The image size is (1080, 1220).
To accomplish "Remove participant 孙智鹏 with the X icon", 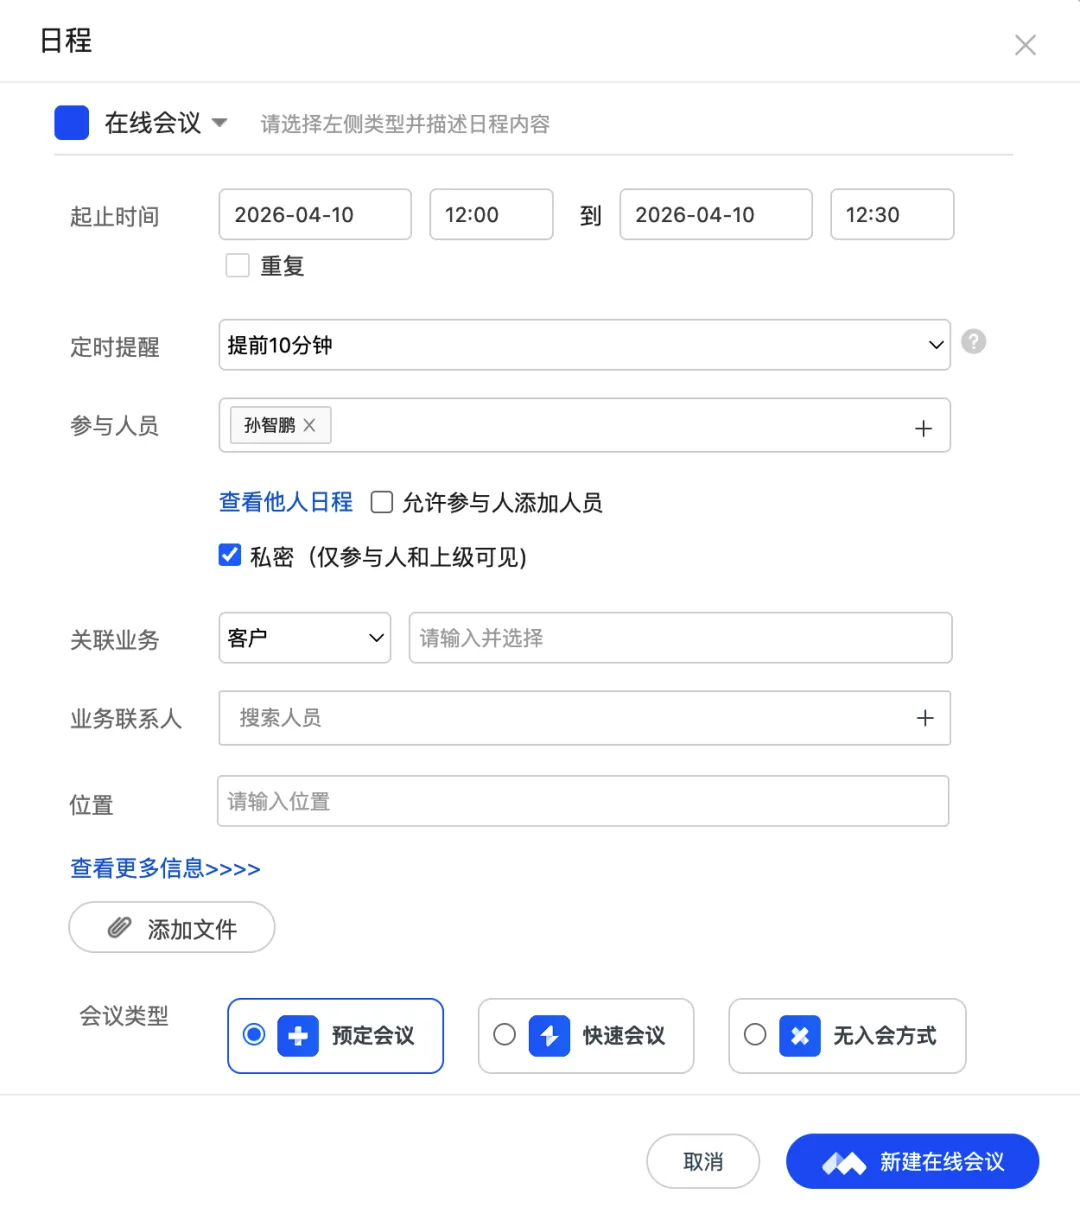I will [310, 425].
